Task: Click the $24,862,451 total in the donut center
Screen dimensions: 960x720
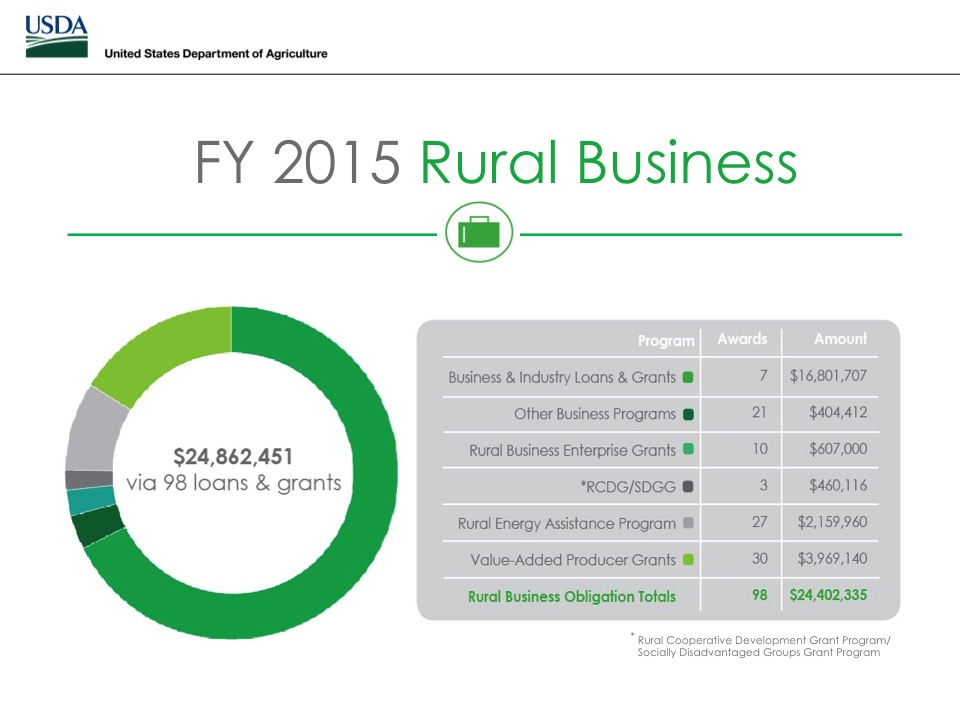Action: point(233,457)
